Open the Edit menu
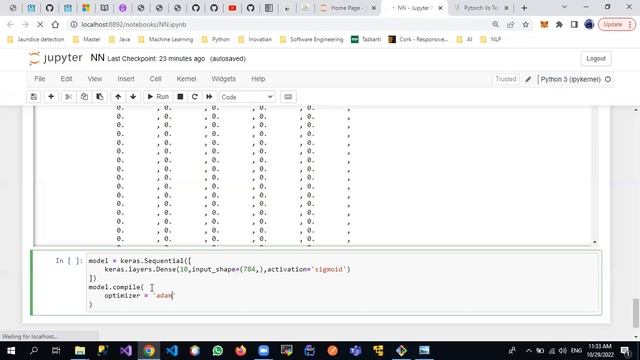640x360 pixels. pyautogui.click(x=66, y=79)
